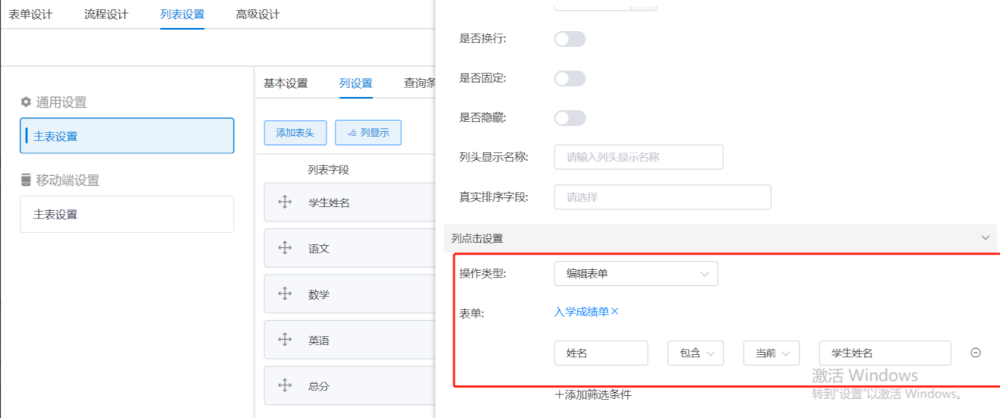The image size is (1000, 418).
Task: Click the drag handle icon for 数学
Action: tap(284, 294)
